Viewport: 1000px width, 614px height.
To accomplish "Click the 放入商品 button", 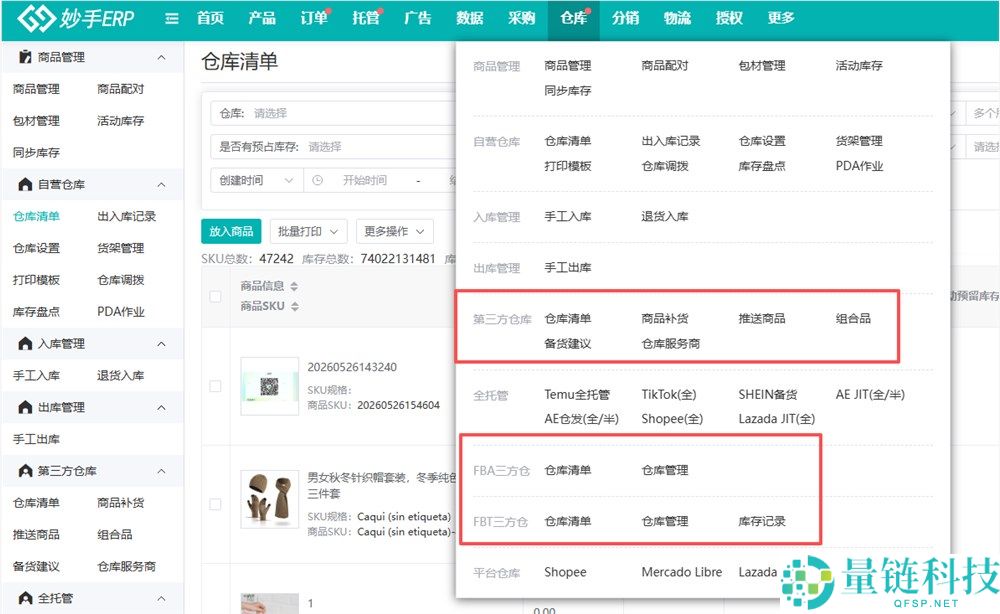I will (232, 231).
